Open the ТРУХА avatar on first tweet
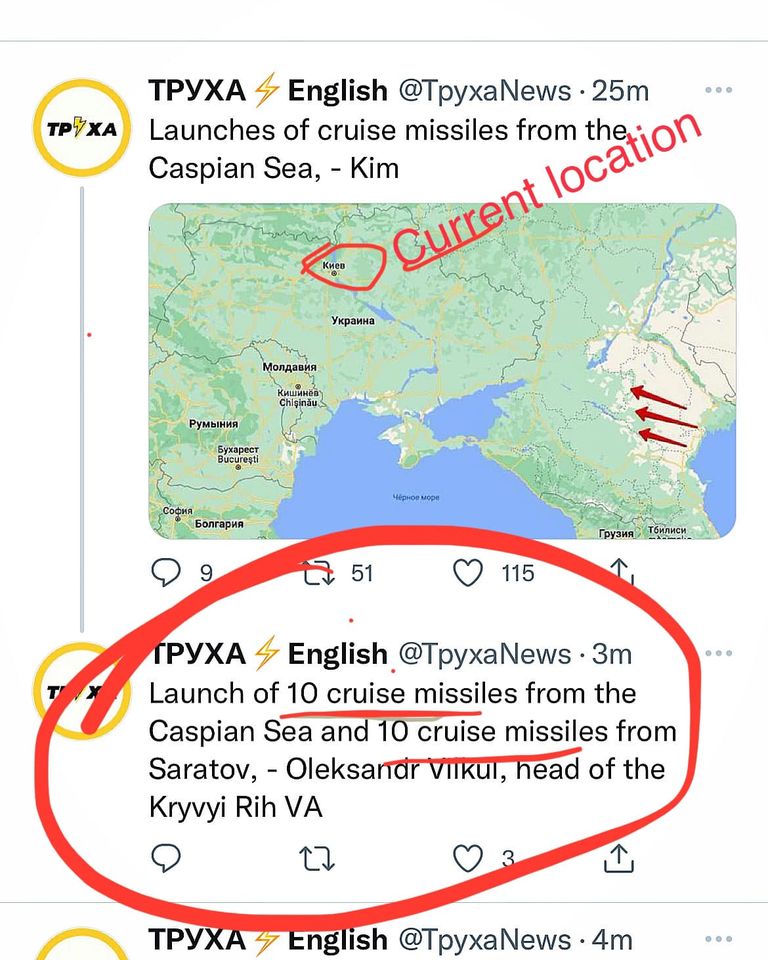 tap(81, 128)
